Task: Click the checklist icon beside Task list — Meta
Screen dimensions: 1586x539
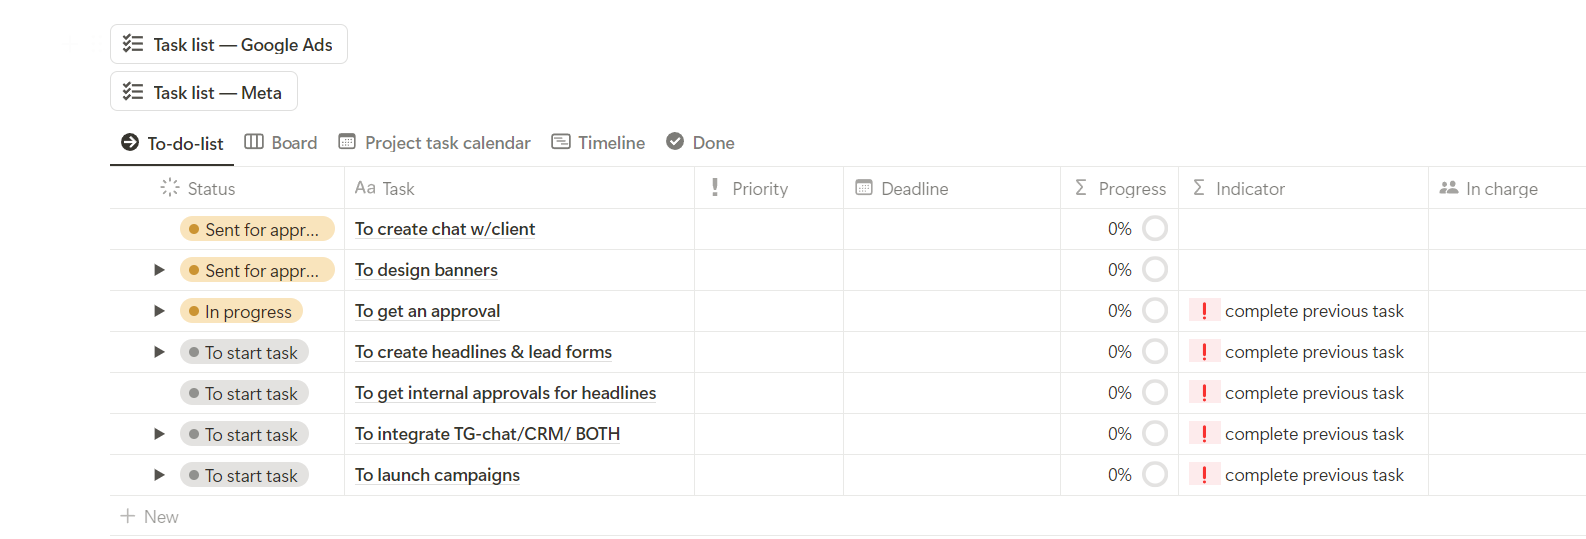Action: [133, 92]
